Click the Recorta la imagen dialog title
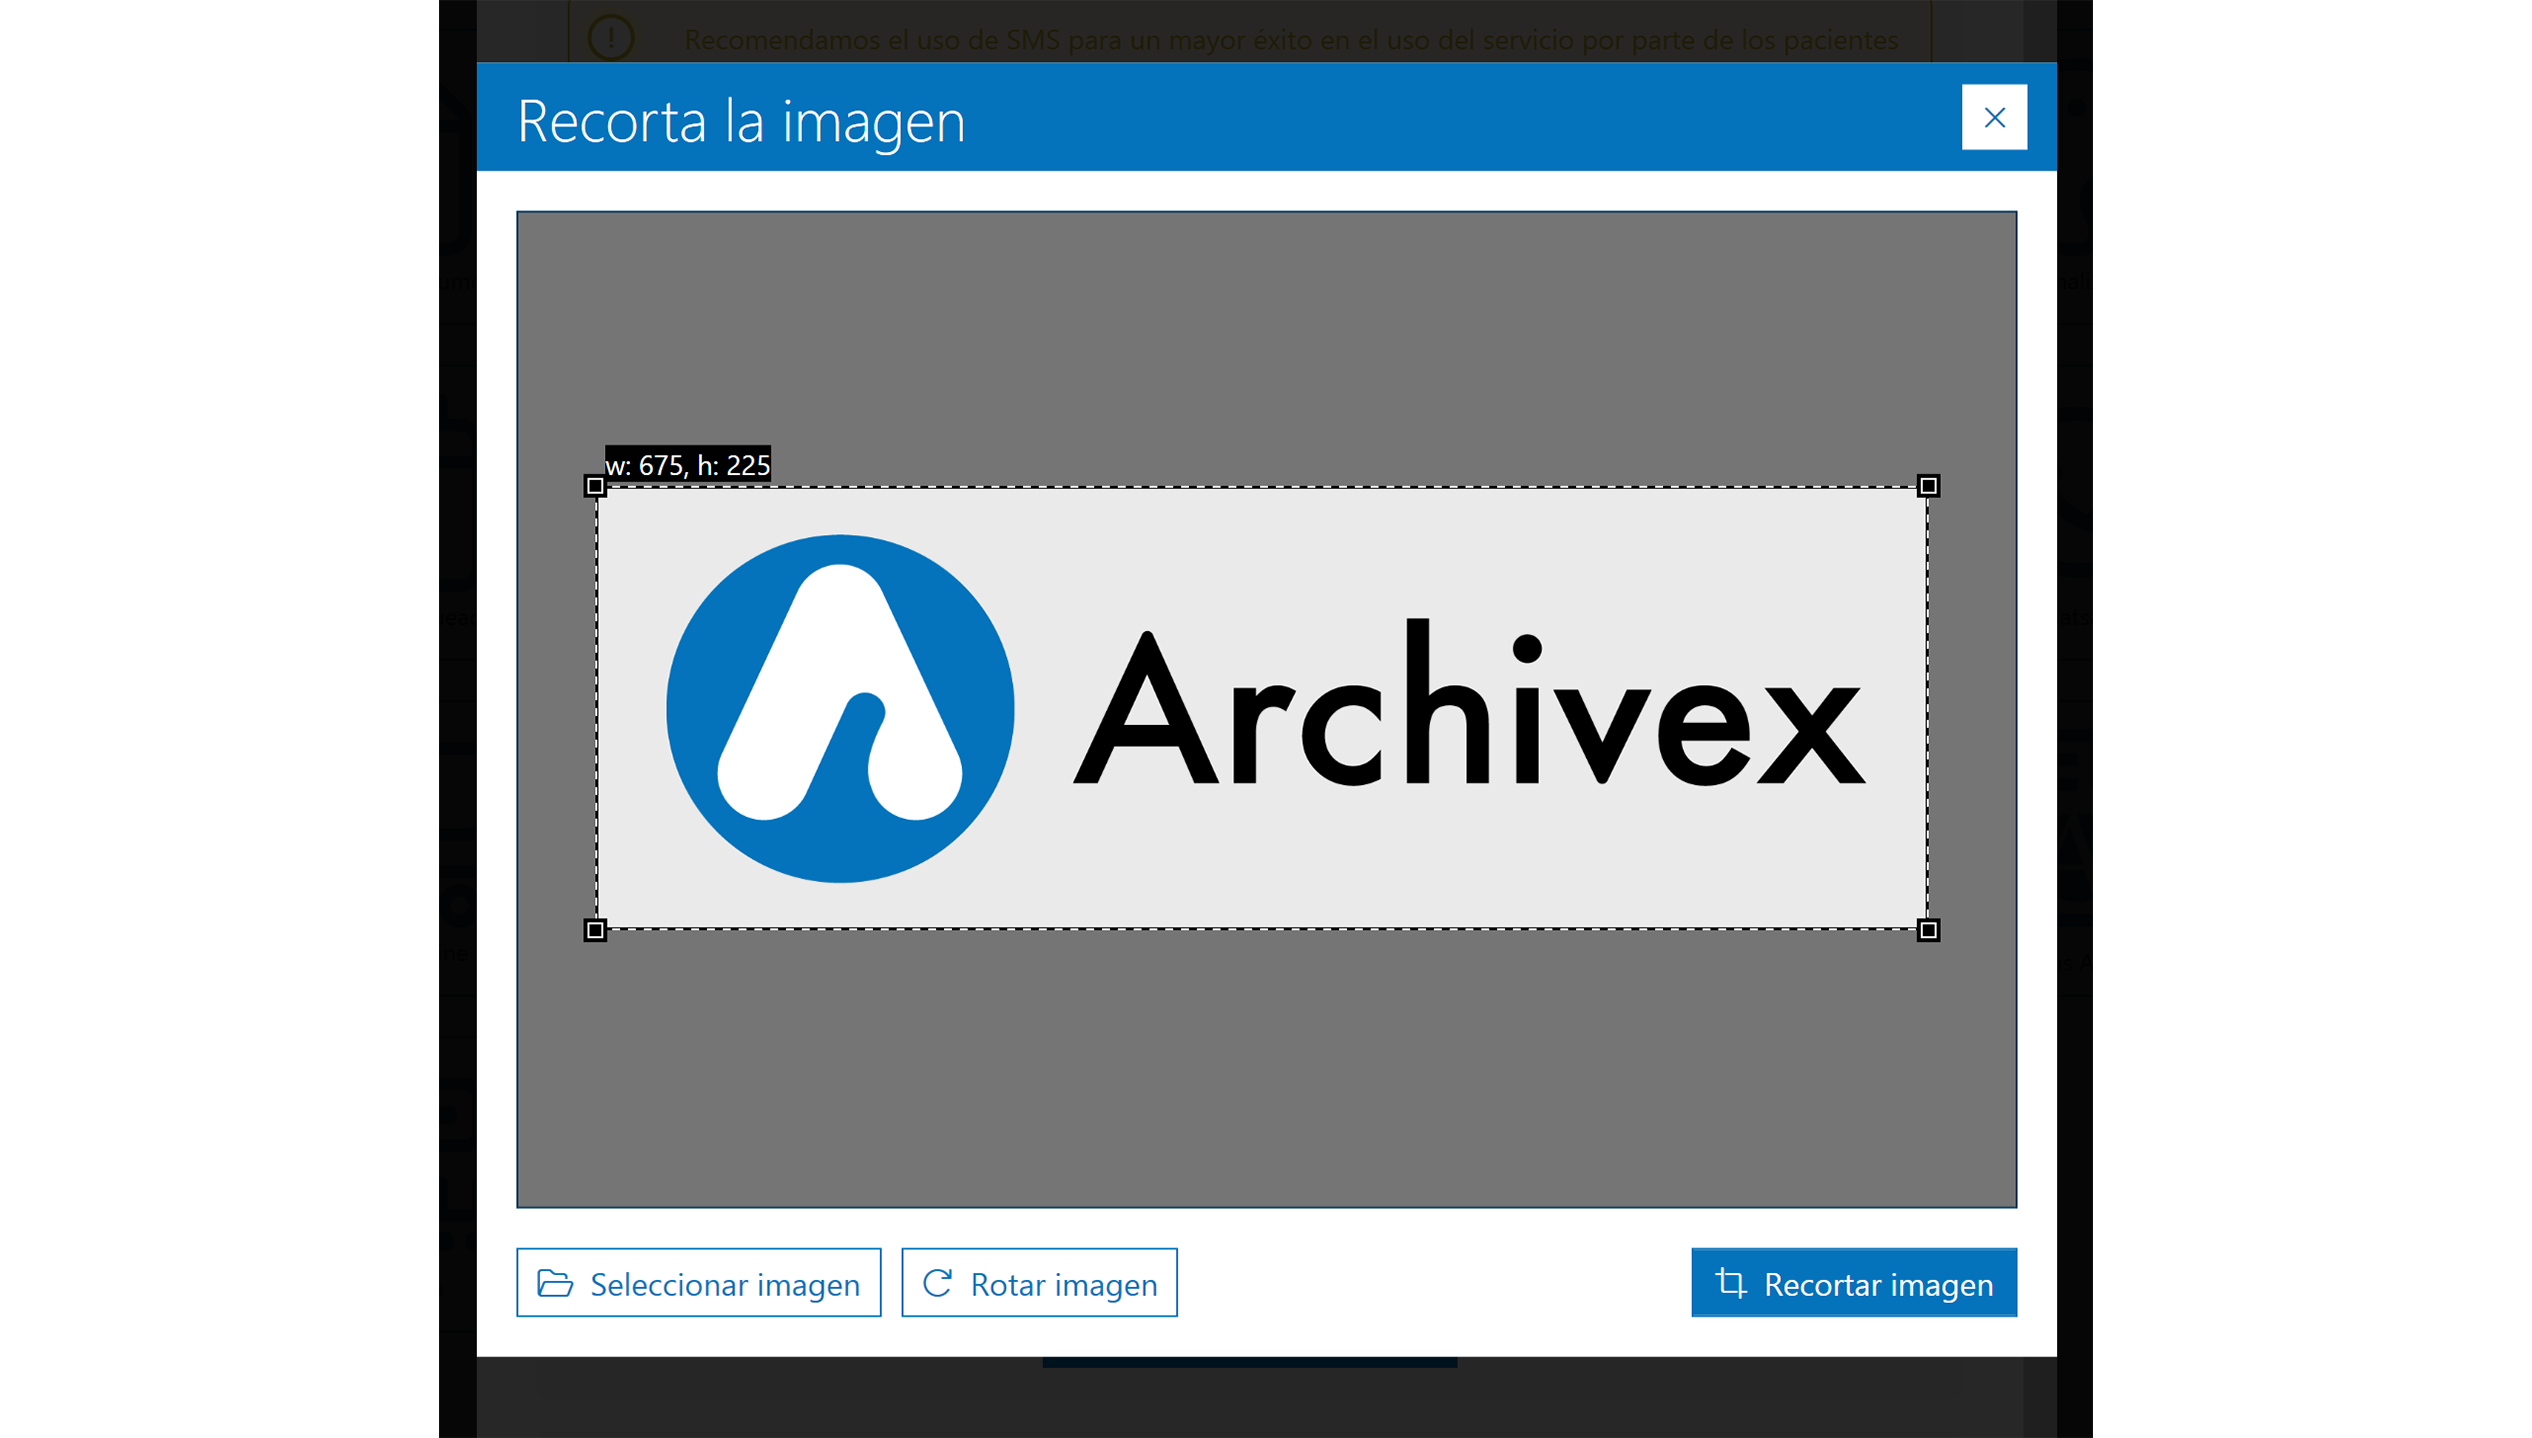Image resolution: width=2532 pixels, height=1438 pixels. [740, 120]
